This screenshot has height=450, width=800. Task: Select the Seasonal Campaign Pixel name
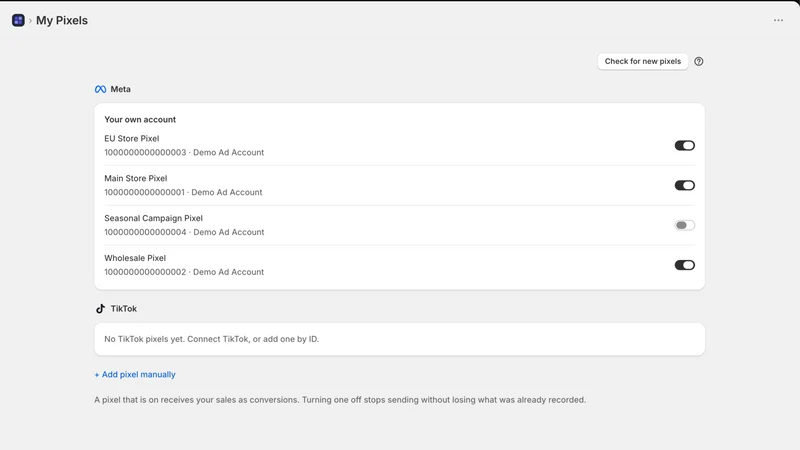(154, 218)
